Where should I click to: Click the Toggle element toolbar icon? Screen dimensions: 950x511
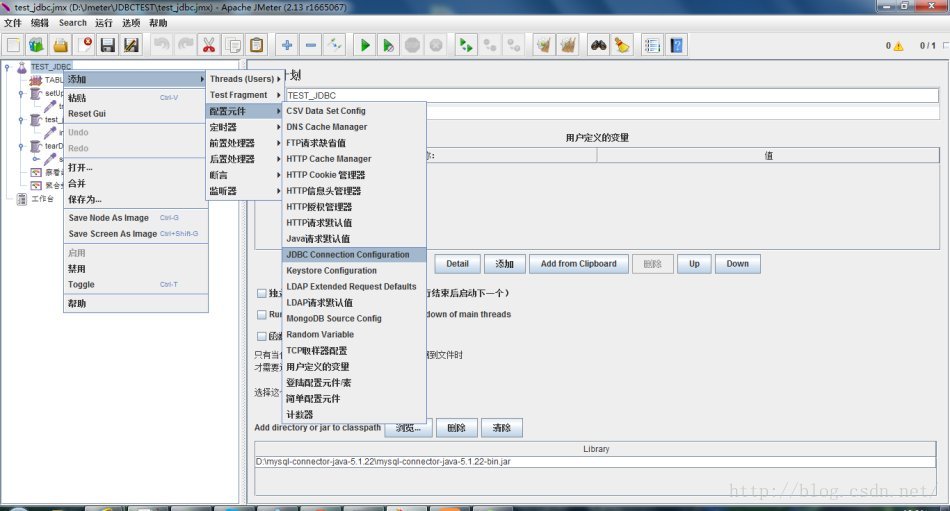(334, 45)
